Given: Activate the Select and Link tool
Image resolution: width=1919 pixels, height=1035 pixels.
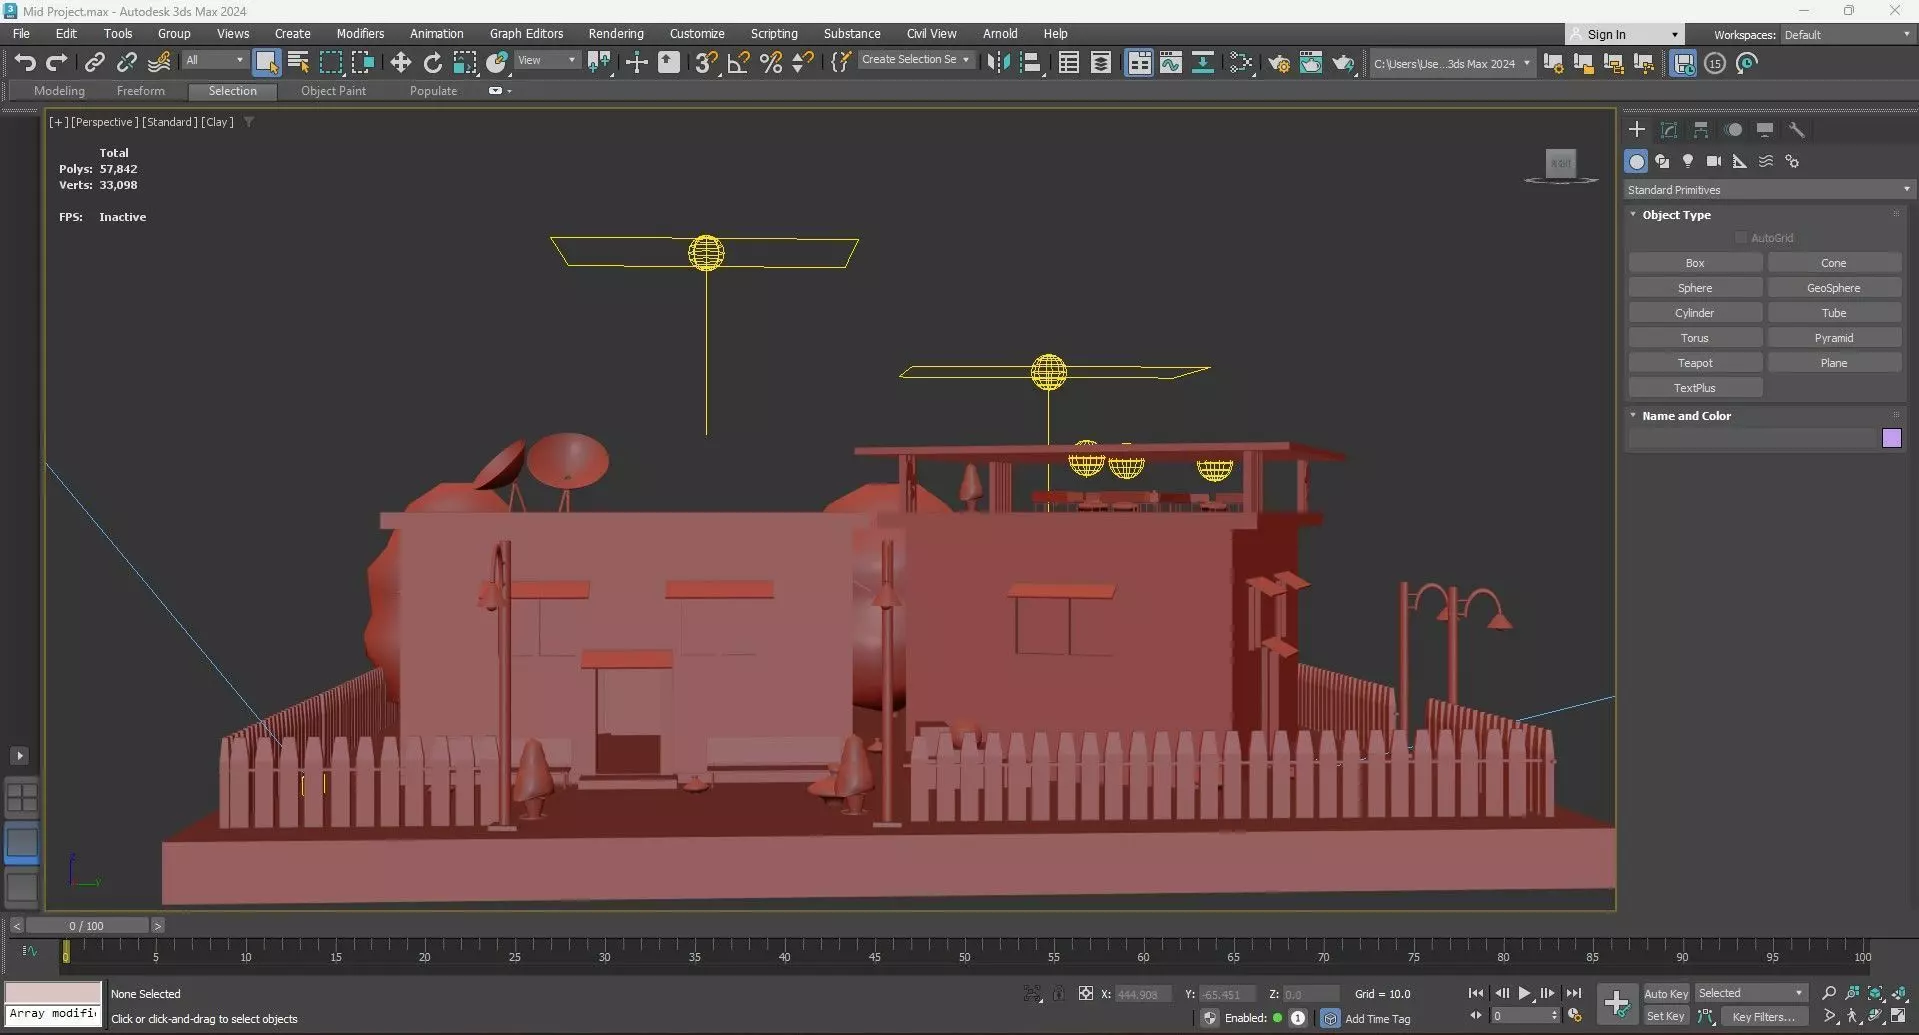Looking at the screenshot, I should click(x=94, y=63).
